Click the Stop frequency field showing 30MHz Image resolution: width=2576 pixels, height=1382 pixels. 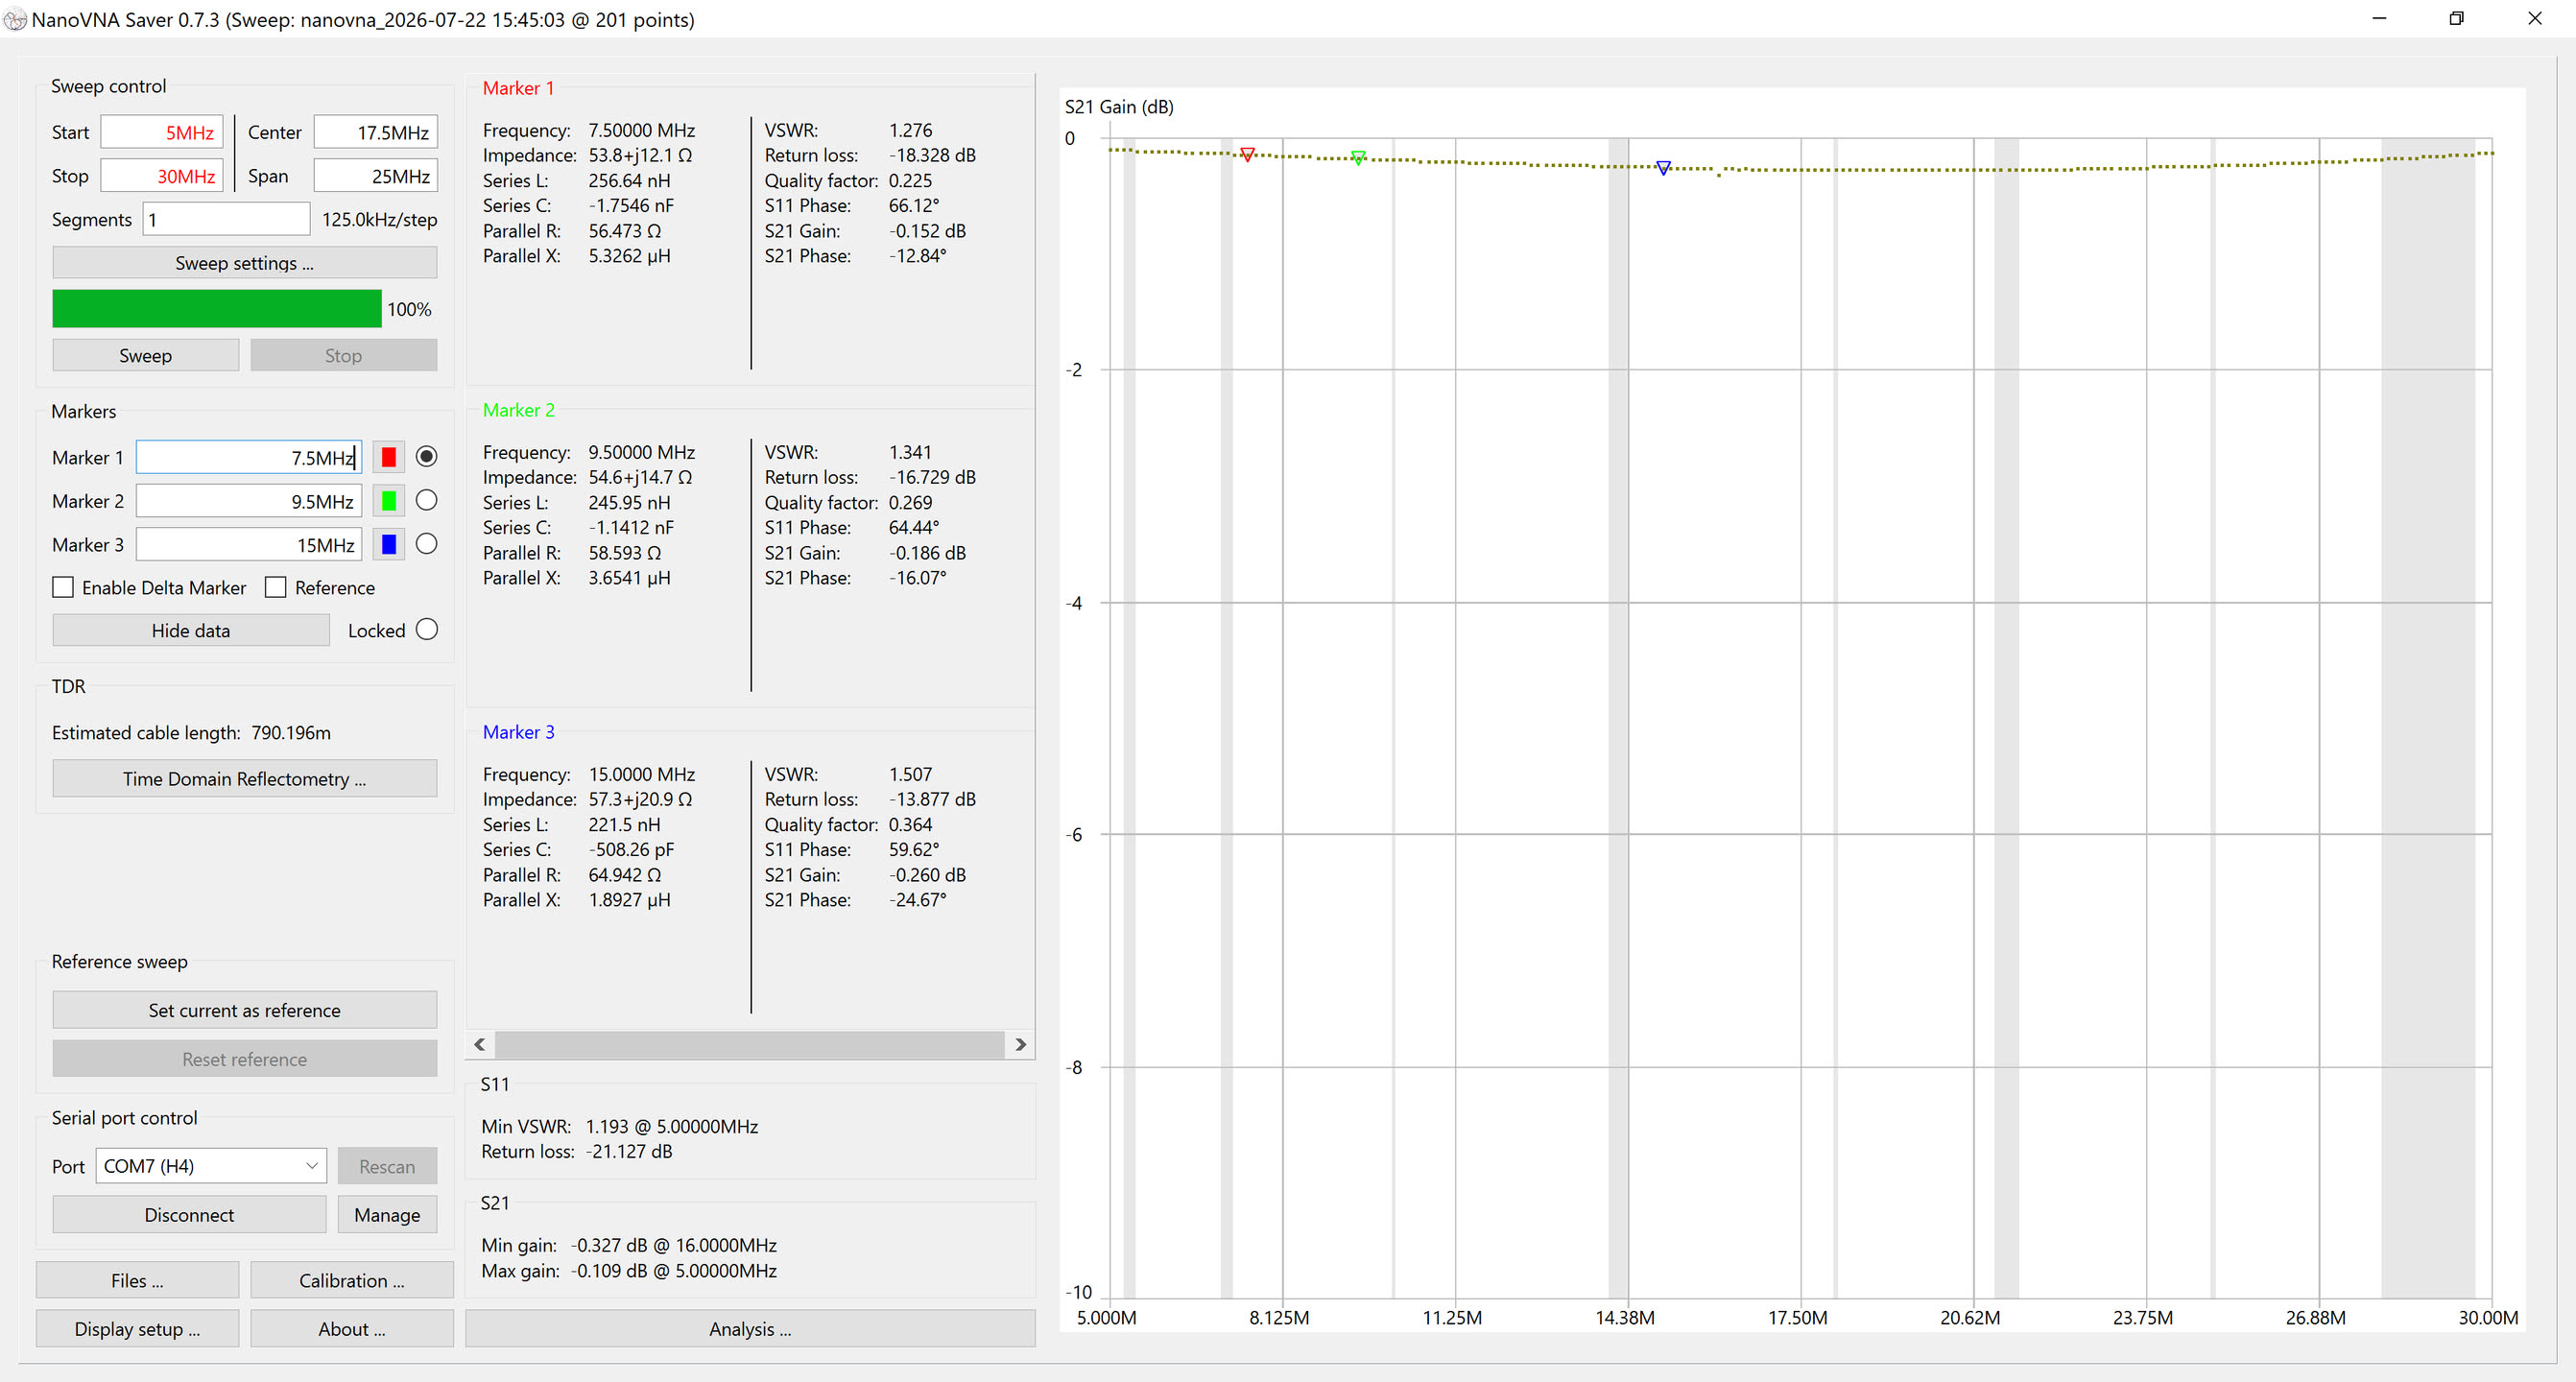pos(162,176)
